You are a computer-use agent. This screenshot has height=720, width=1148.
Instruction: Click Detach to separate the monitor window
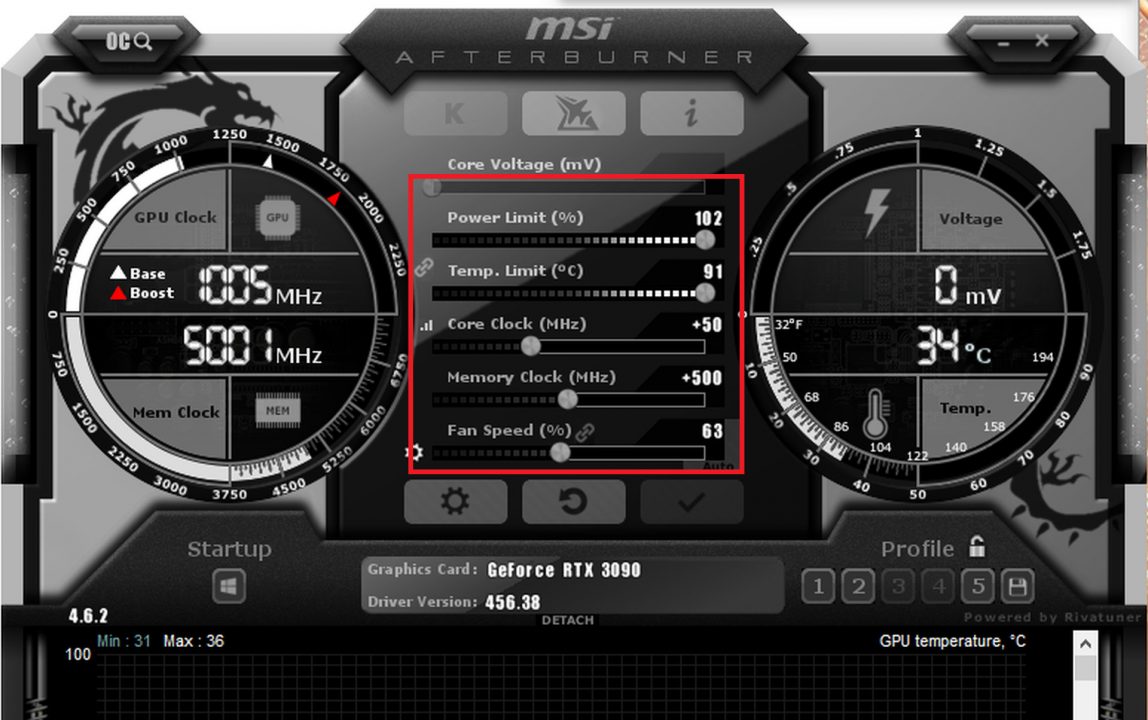568,620
